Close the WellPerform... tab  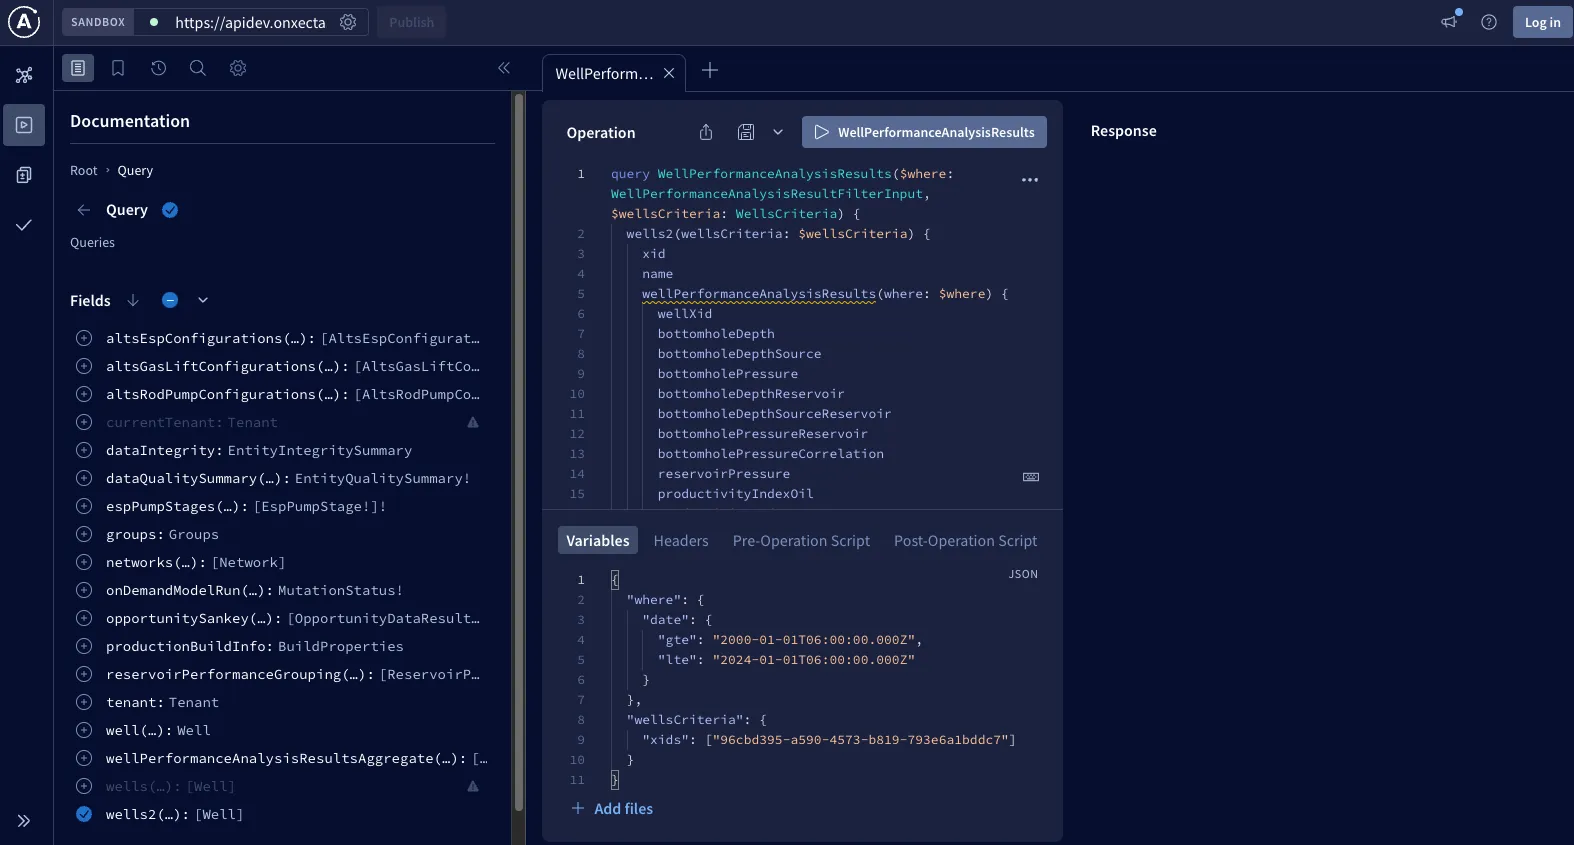(669, 73)
